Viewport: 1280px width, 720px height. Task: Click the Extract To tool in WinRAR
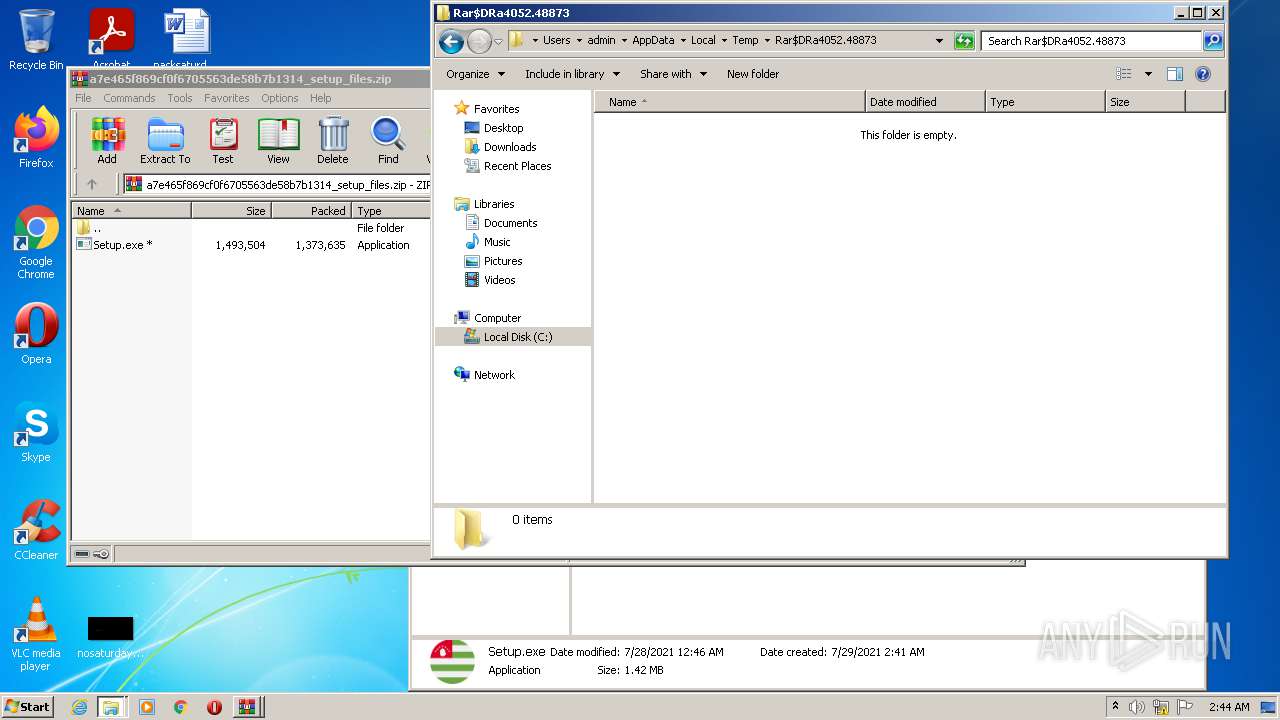pyautogui.click(x=165, y=141)
